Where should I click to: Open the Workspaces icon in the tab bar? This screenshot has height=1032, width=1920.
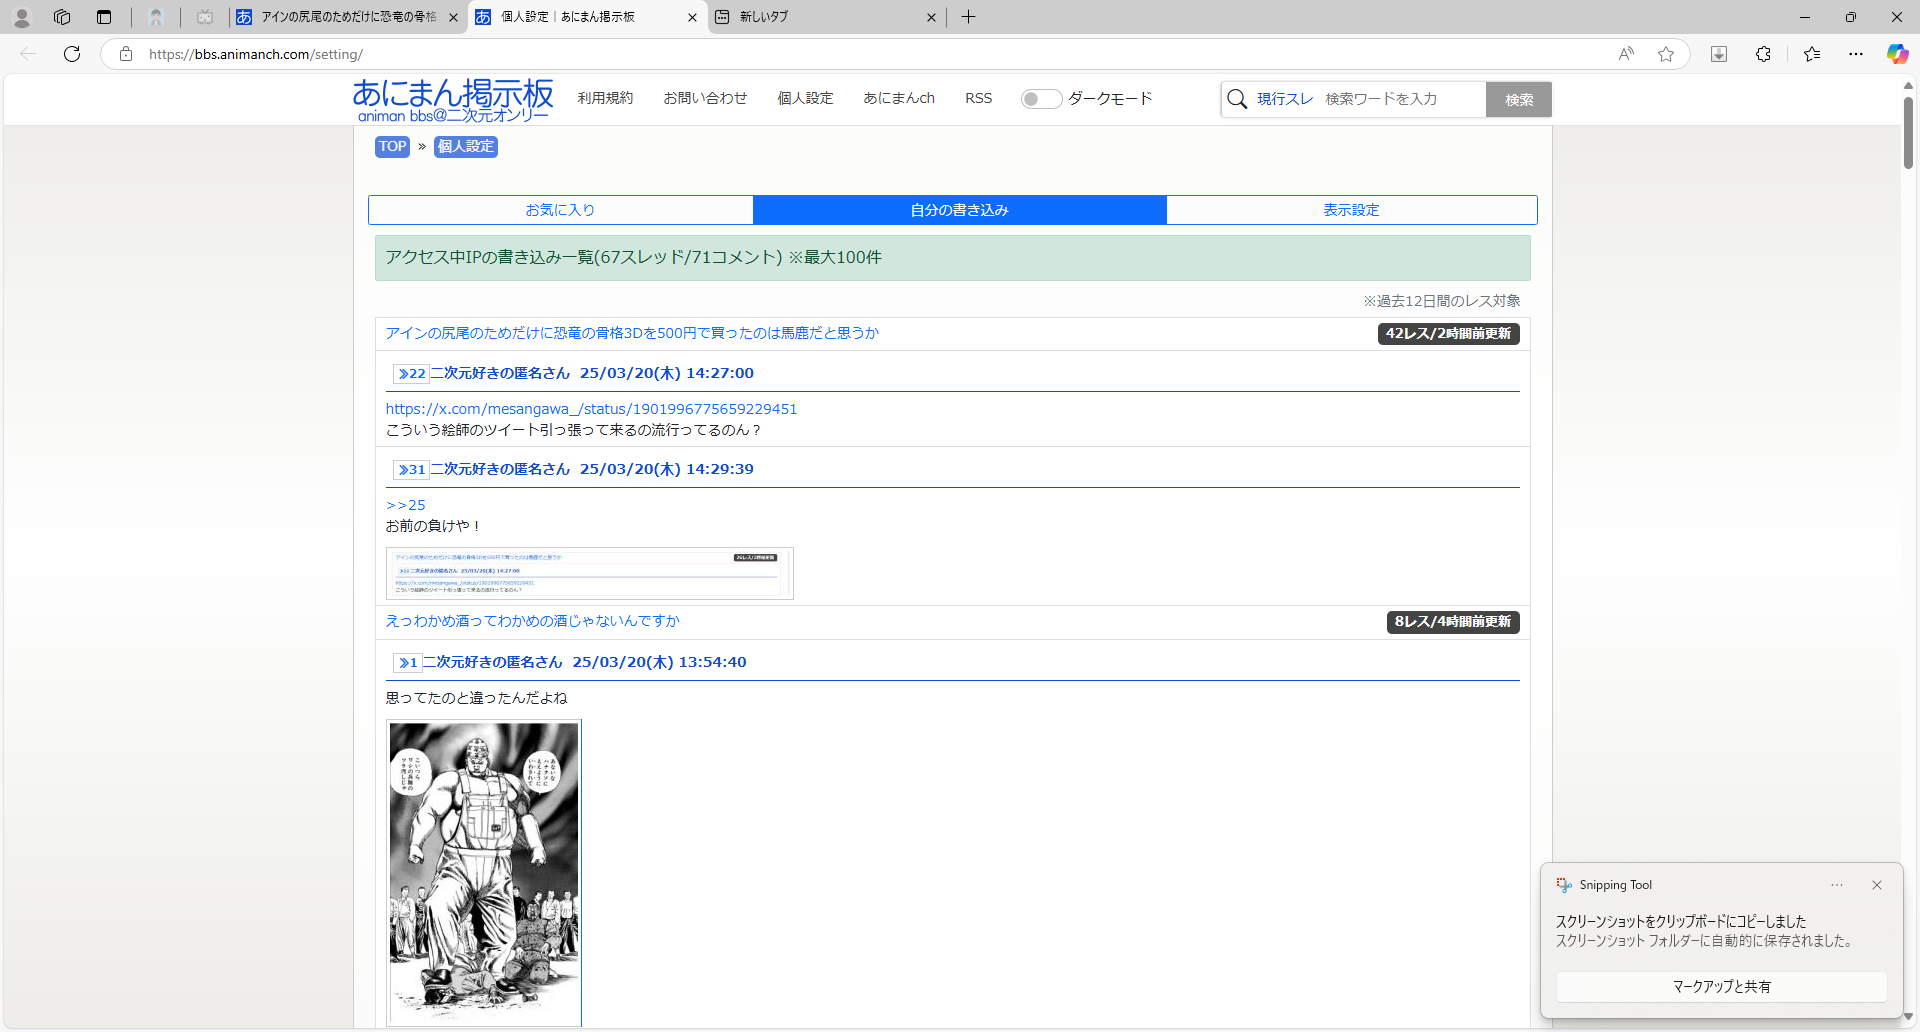pos(62,17)
